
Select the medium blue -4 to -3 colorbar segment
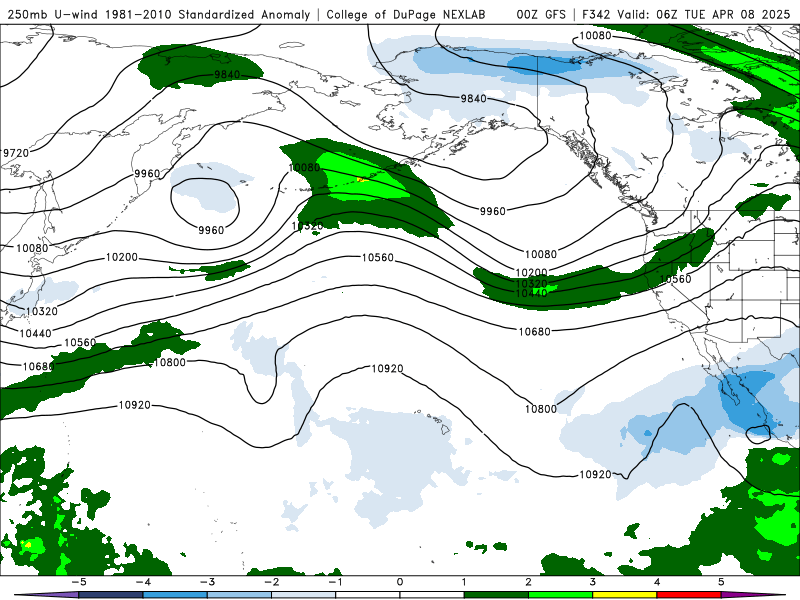click(x=175, y=595)
